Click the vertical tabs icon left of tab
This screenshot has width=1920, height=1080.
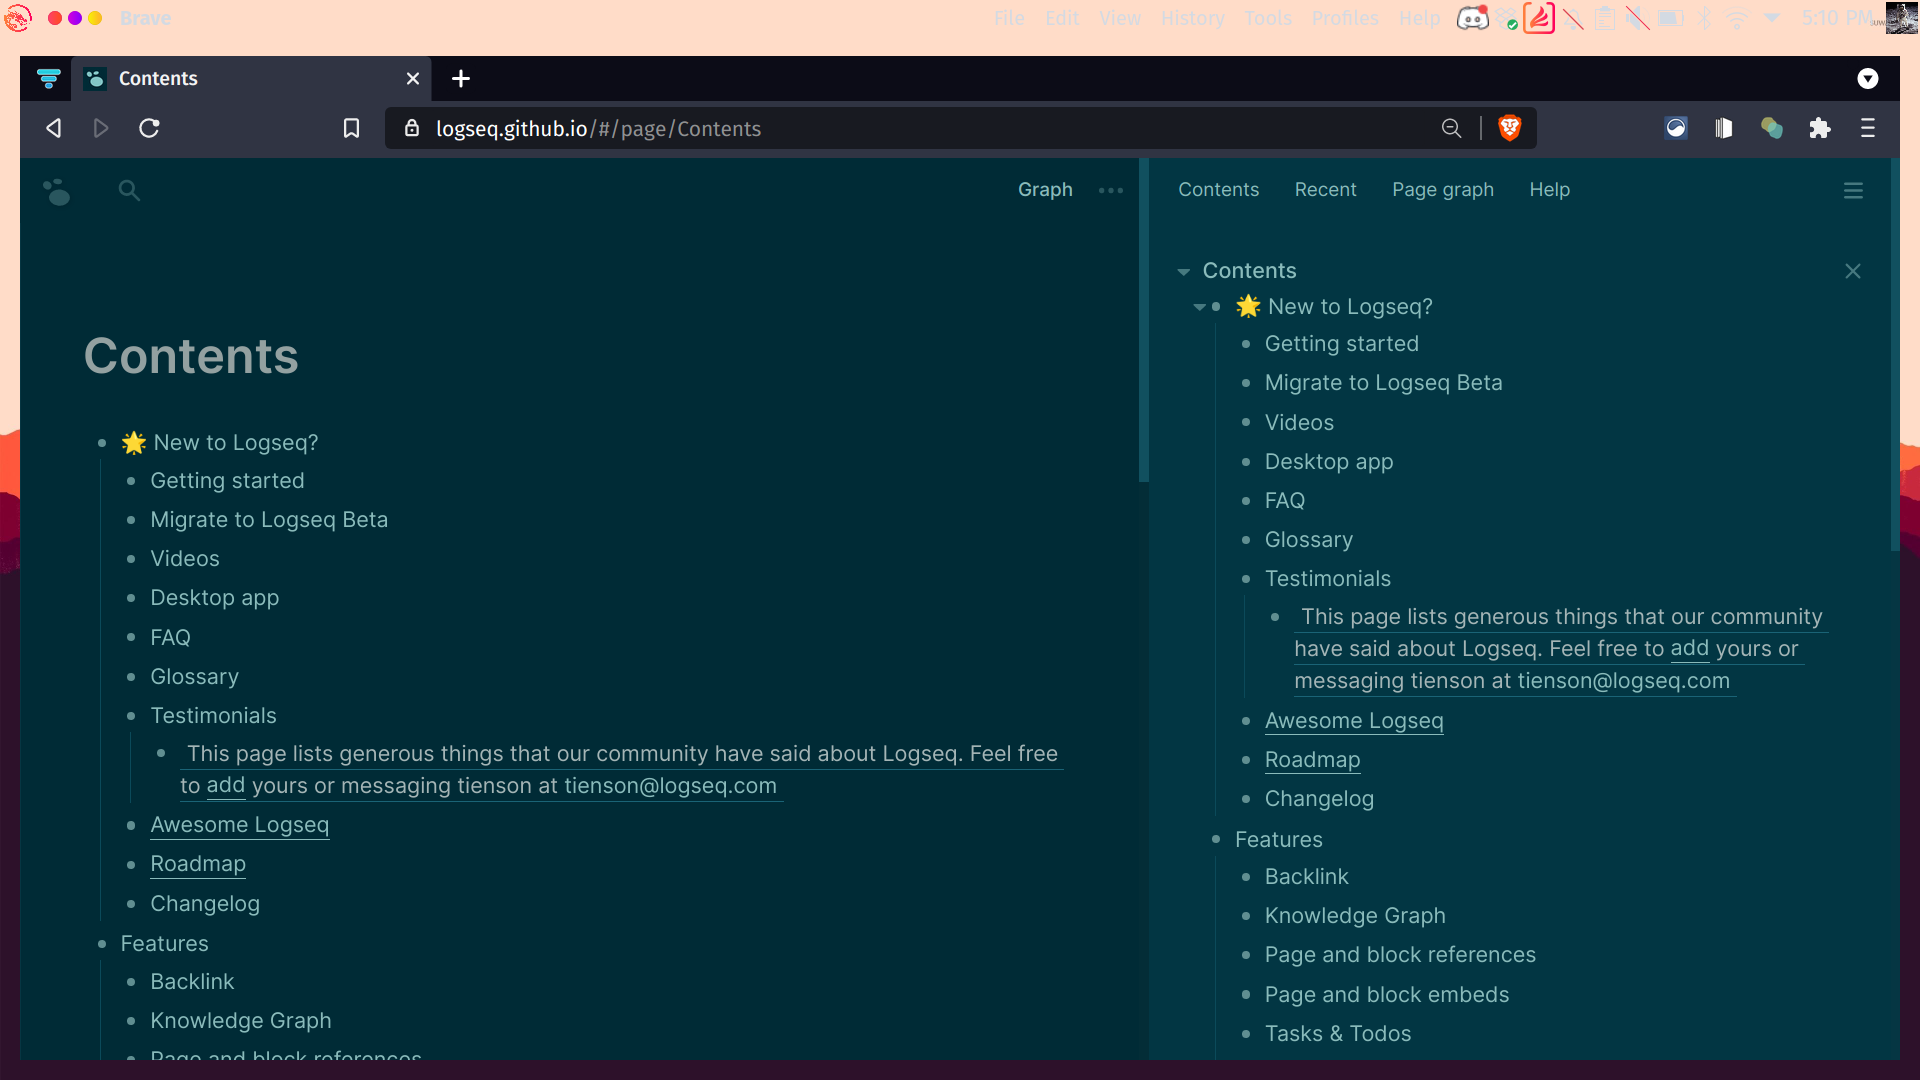[48, 78]
